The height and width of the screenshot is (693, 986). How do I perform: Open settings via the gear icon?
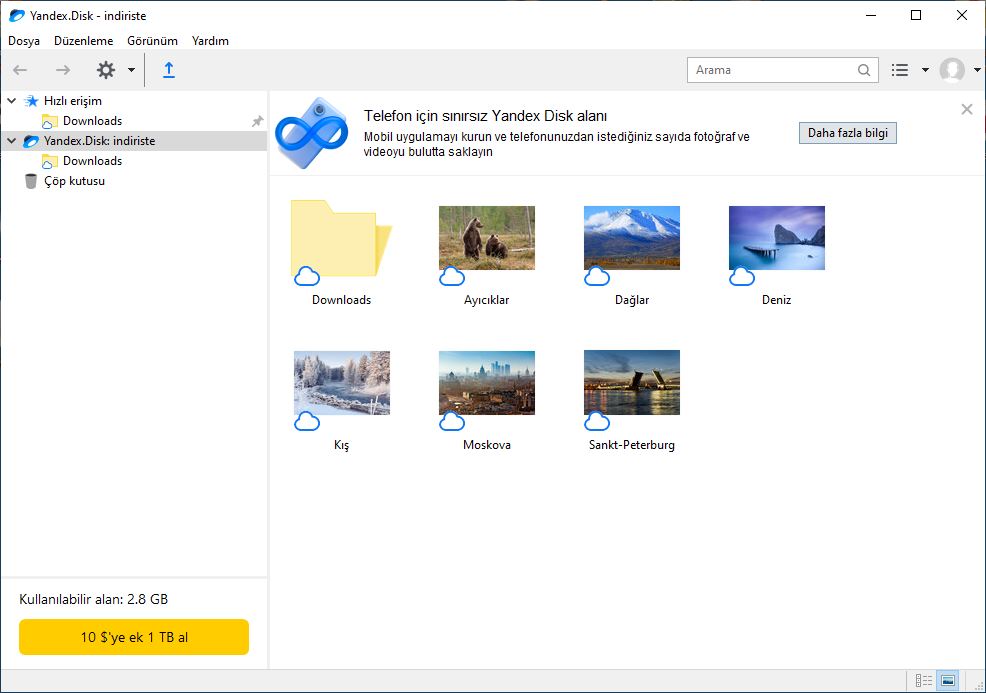click(106, 70)
